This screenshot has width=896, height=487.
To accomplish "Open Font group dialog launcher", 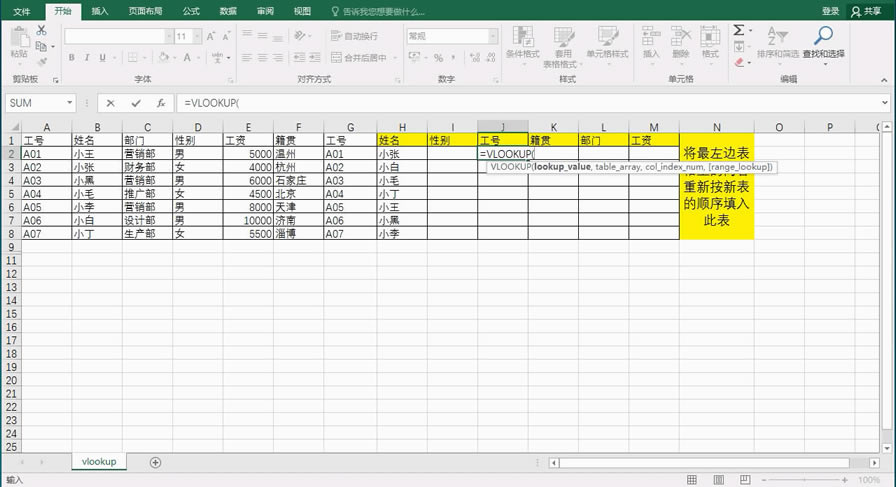I will [231, 81].
